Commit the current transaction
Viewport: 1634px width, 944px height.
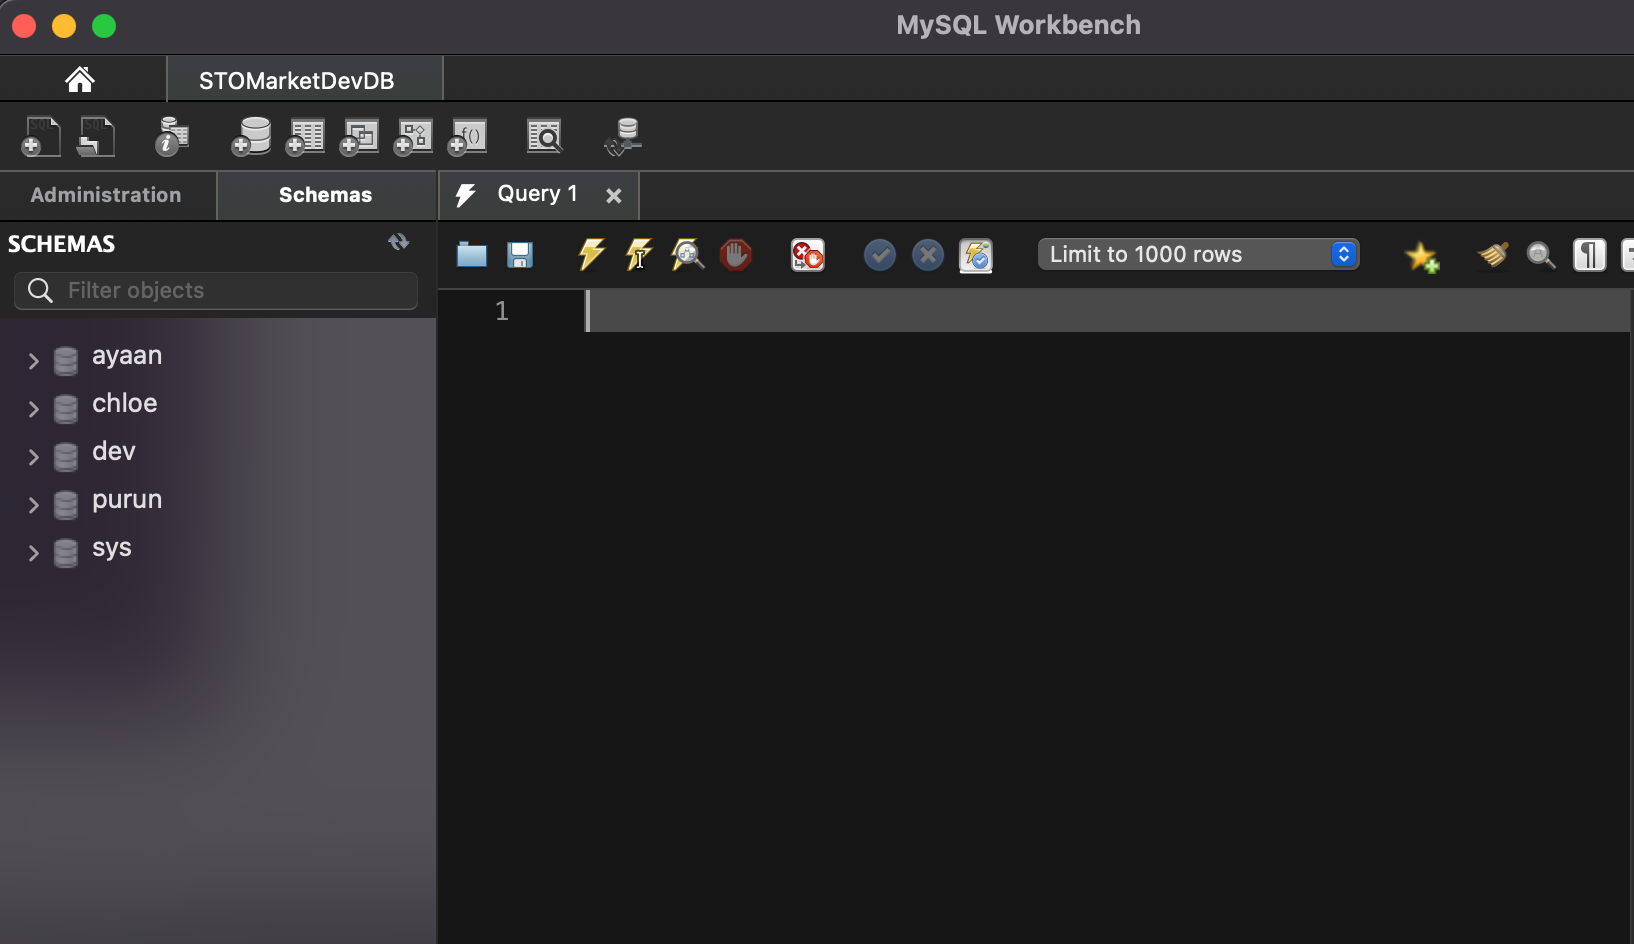(880, 255)
